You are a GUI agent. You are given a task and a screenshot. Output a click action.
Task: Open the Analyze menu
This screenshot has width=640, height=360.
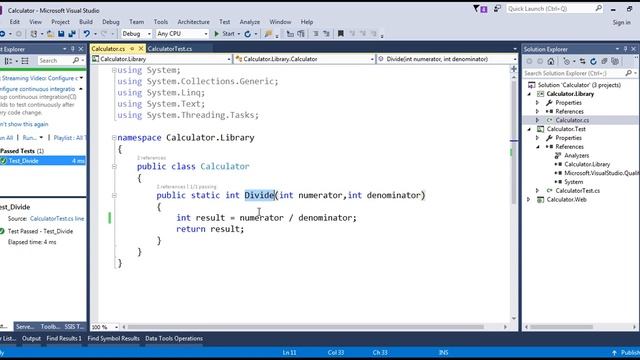[x=249, y=22]
